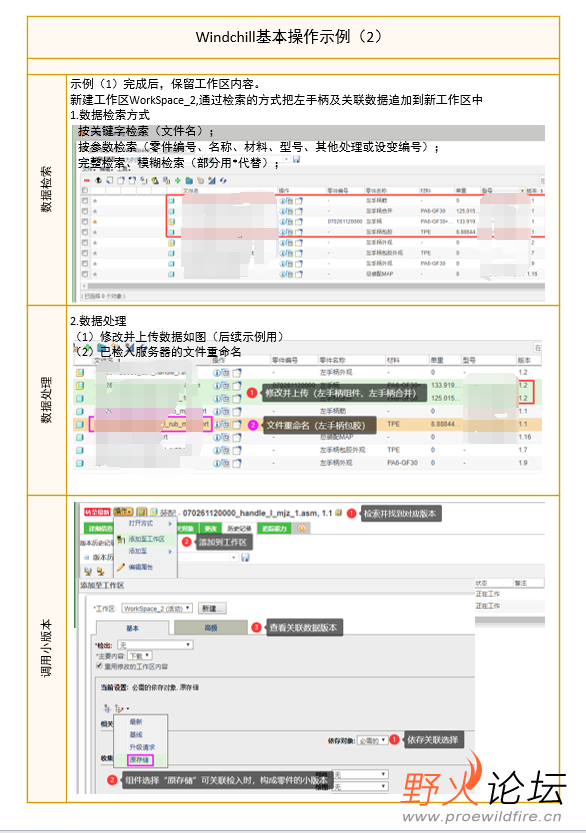Click the small icon after the asm title 1.1
This screenshot has height=833, width=586.
338,513
